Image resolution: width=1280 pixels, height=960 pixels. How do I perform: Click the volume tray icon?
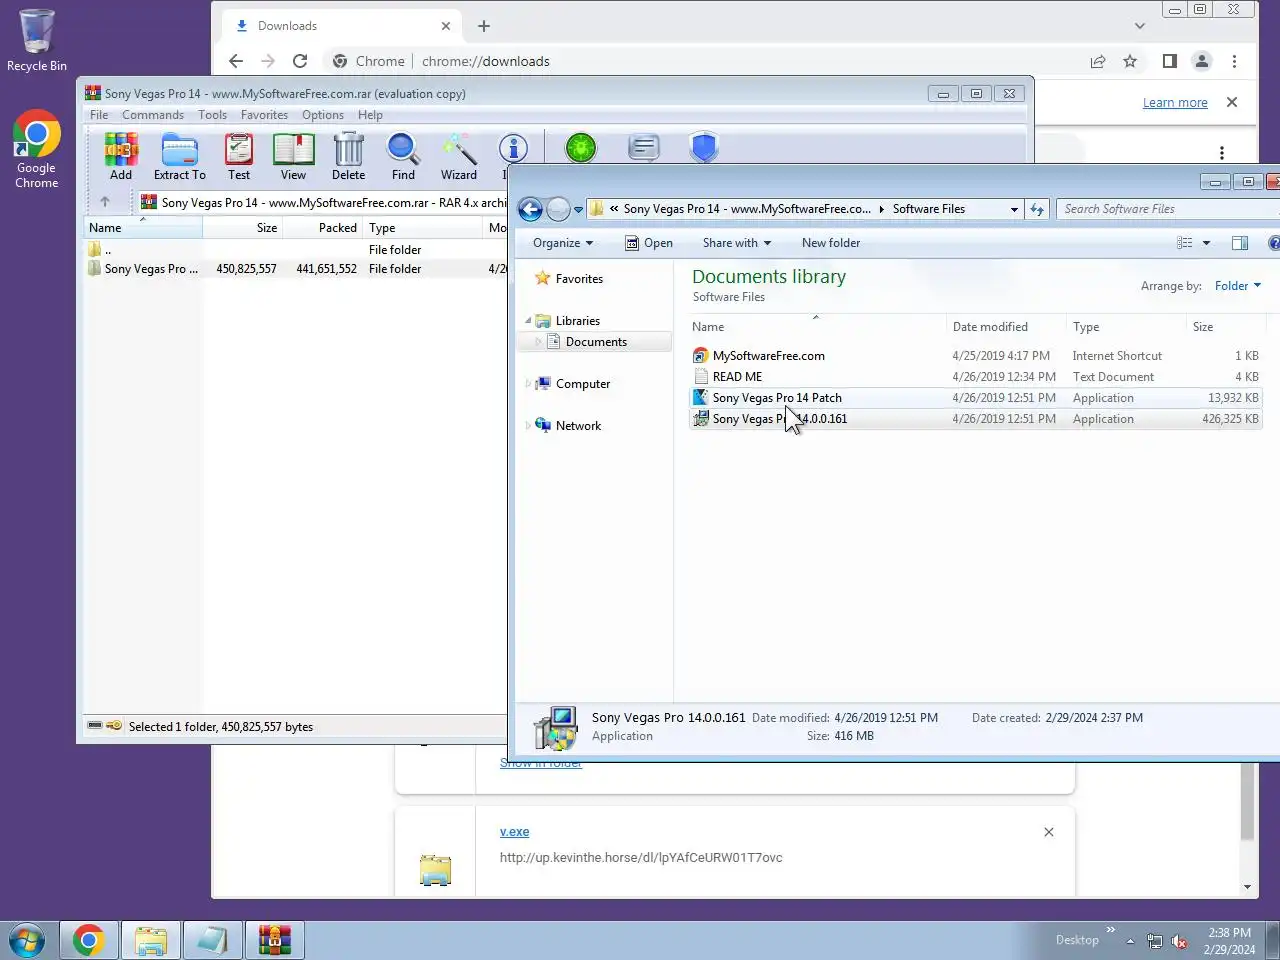tap(1179, 941)
